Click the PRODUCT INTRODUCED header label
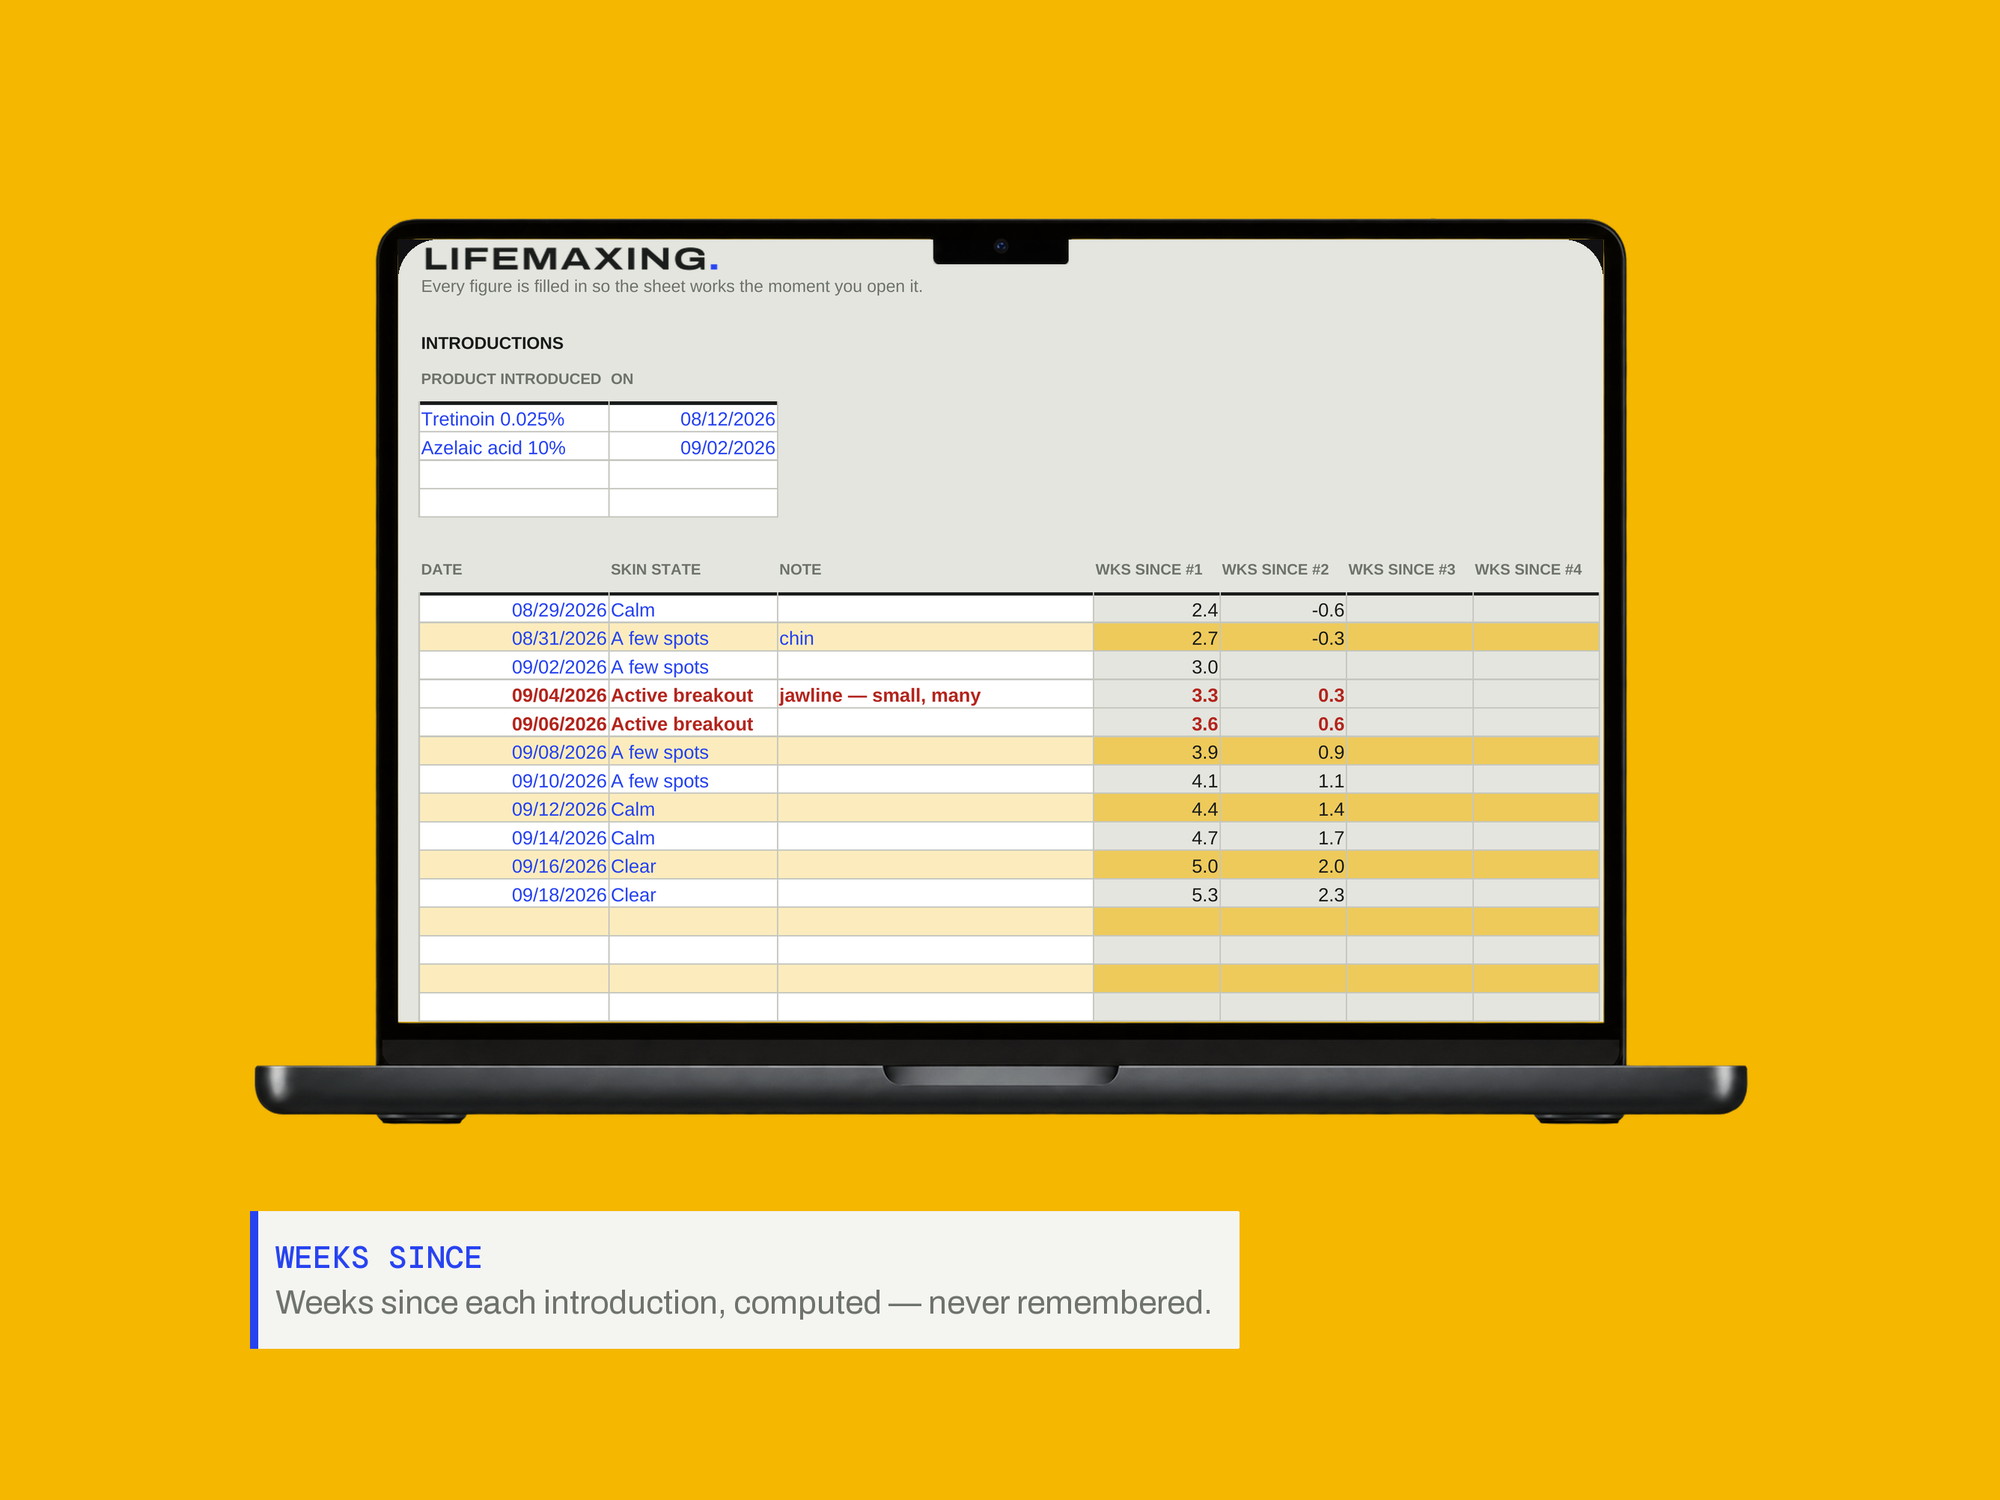Screen dimensions: 2000x1500 [x=510, y=379]
